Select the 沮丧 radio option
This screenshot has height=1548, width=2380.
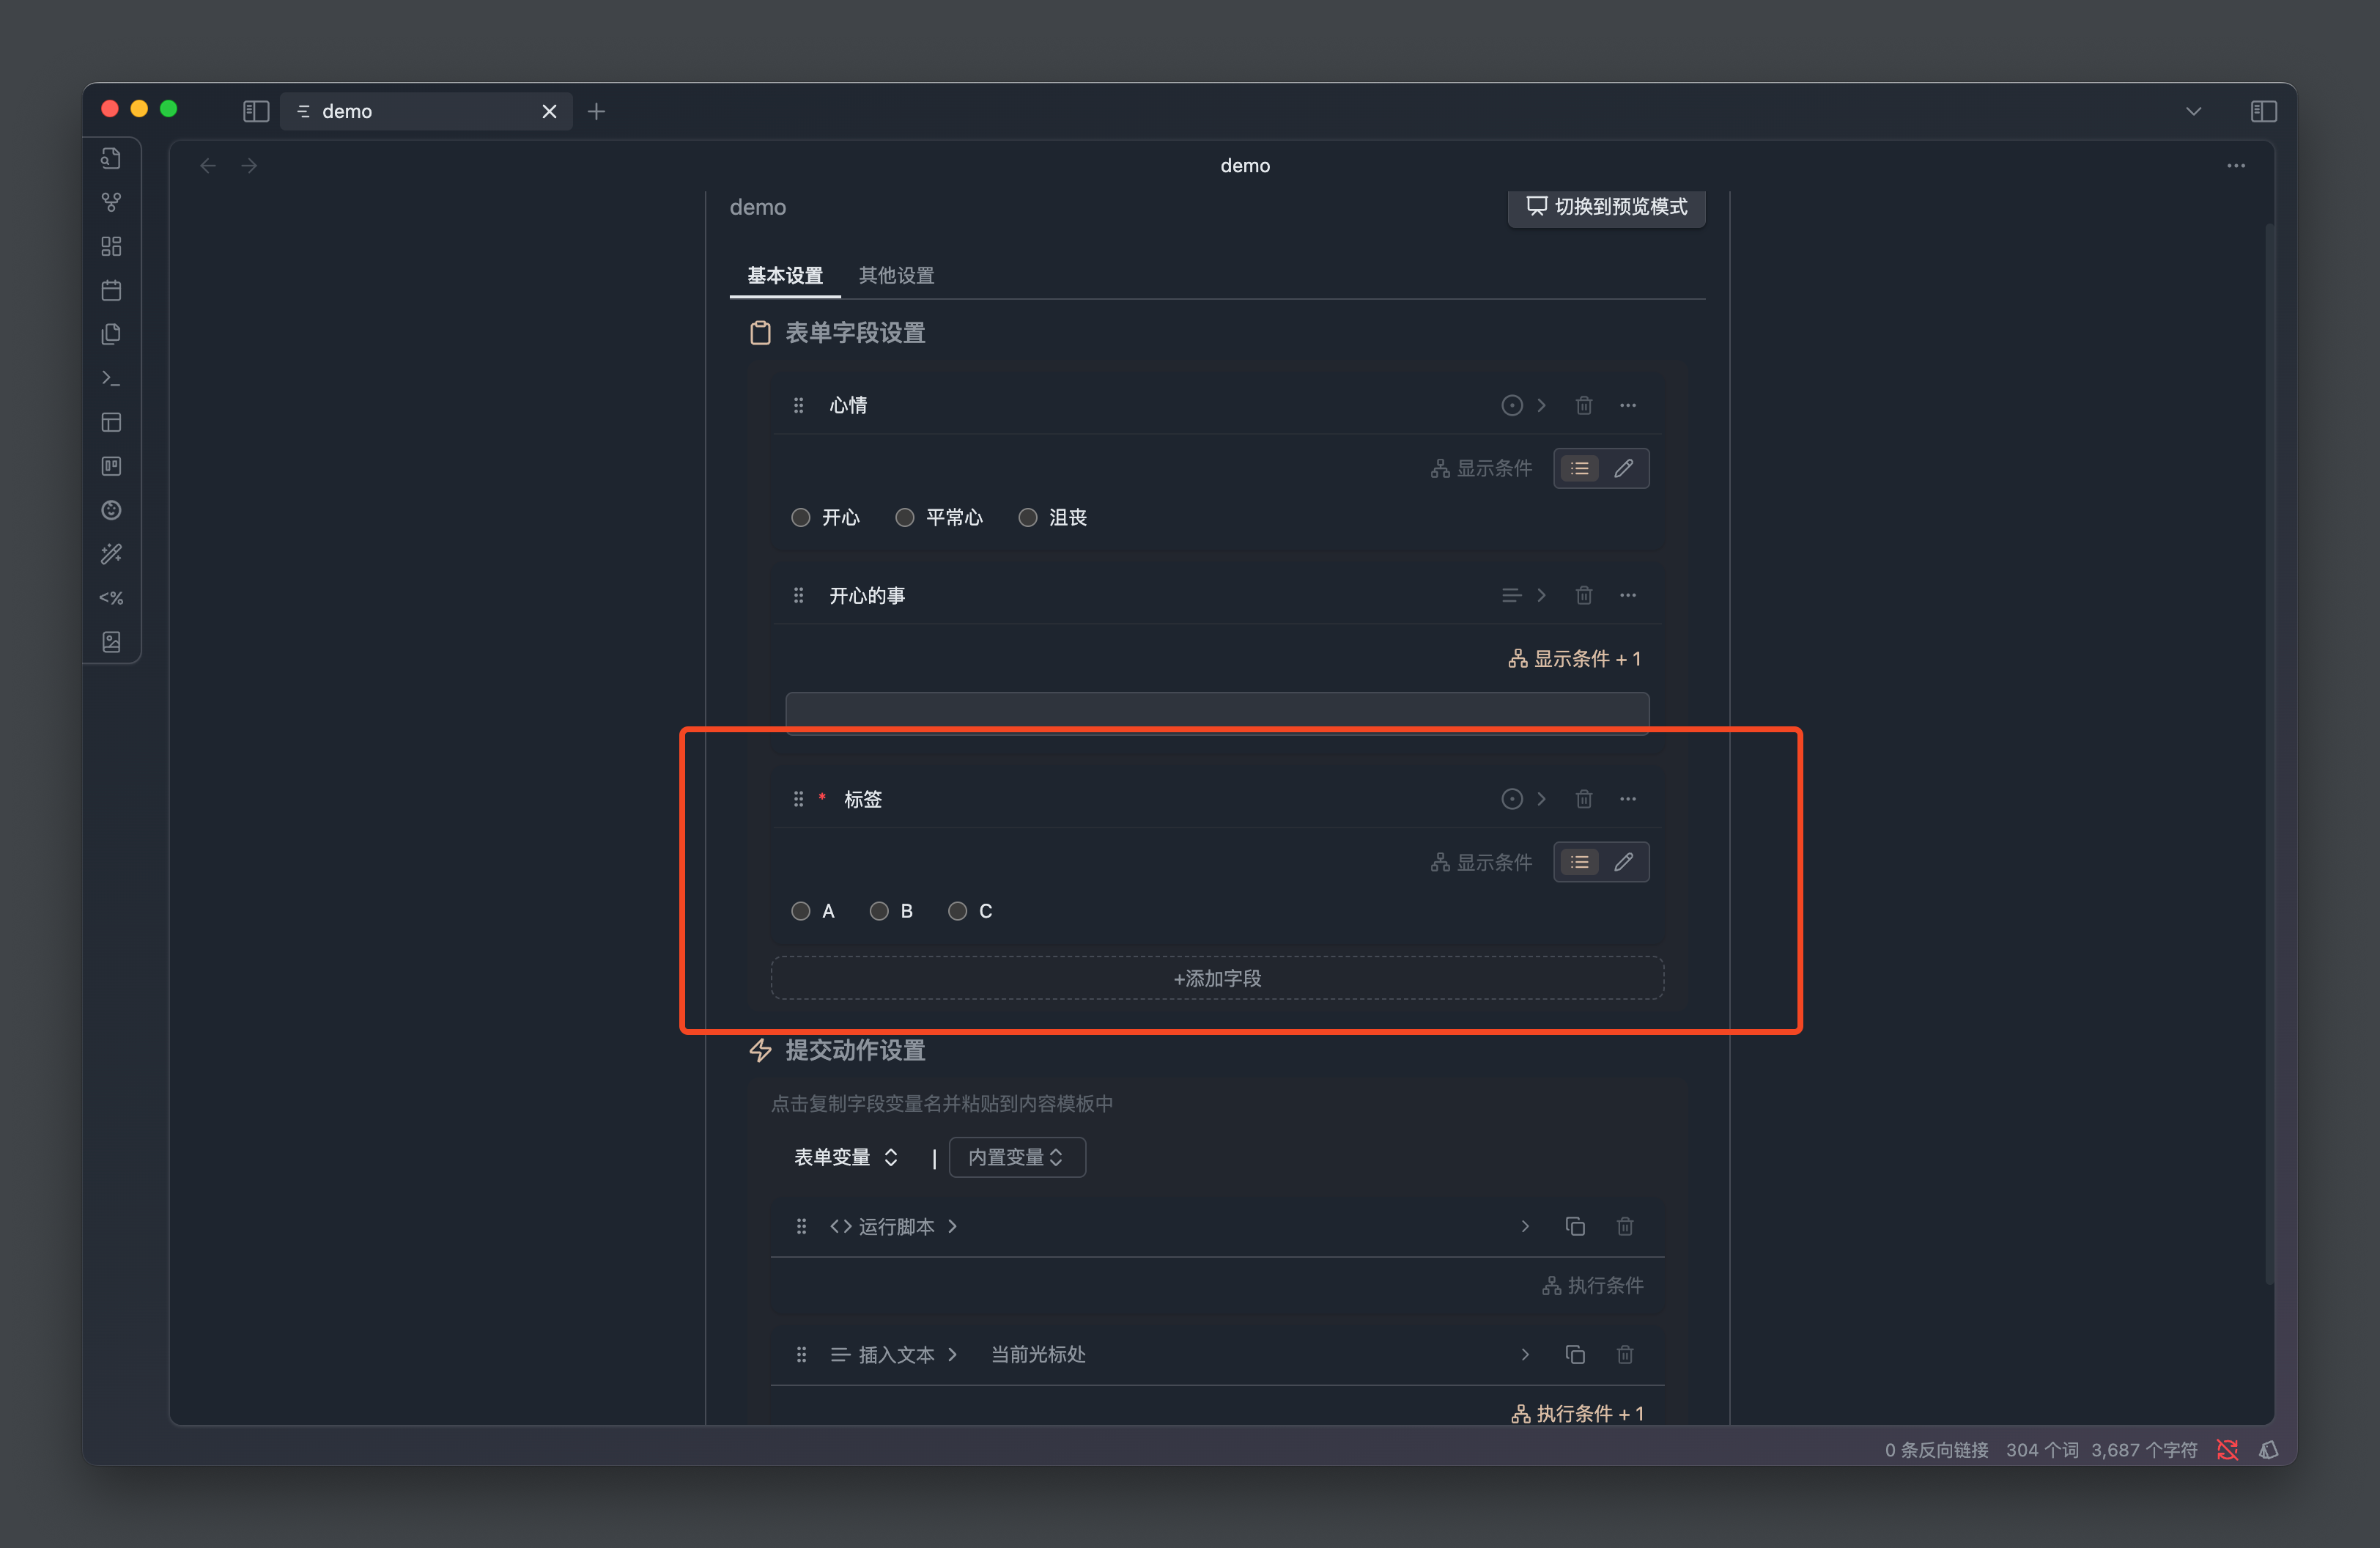click(1027, 517)
